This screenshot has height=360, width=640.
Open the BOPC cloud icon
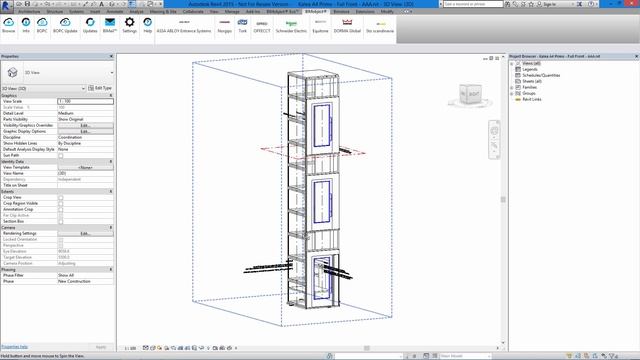(42, 25)
